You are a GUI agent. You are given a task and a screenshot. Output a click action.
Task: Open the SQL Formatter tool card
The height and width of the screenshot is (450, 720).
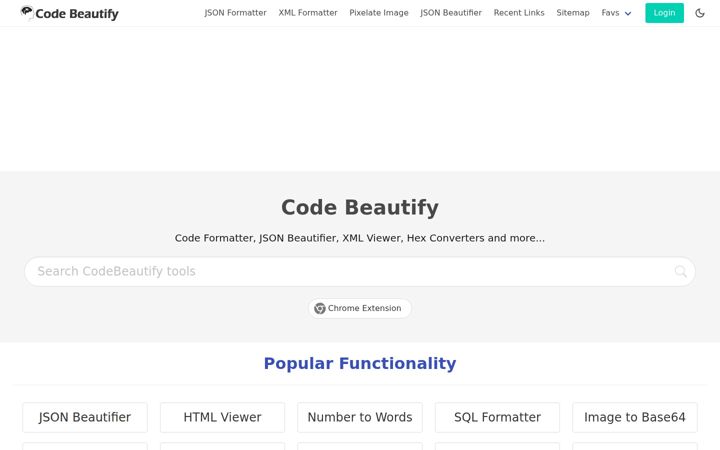(x=497, y=417)
